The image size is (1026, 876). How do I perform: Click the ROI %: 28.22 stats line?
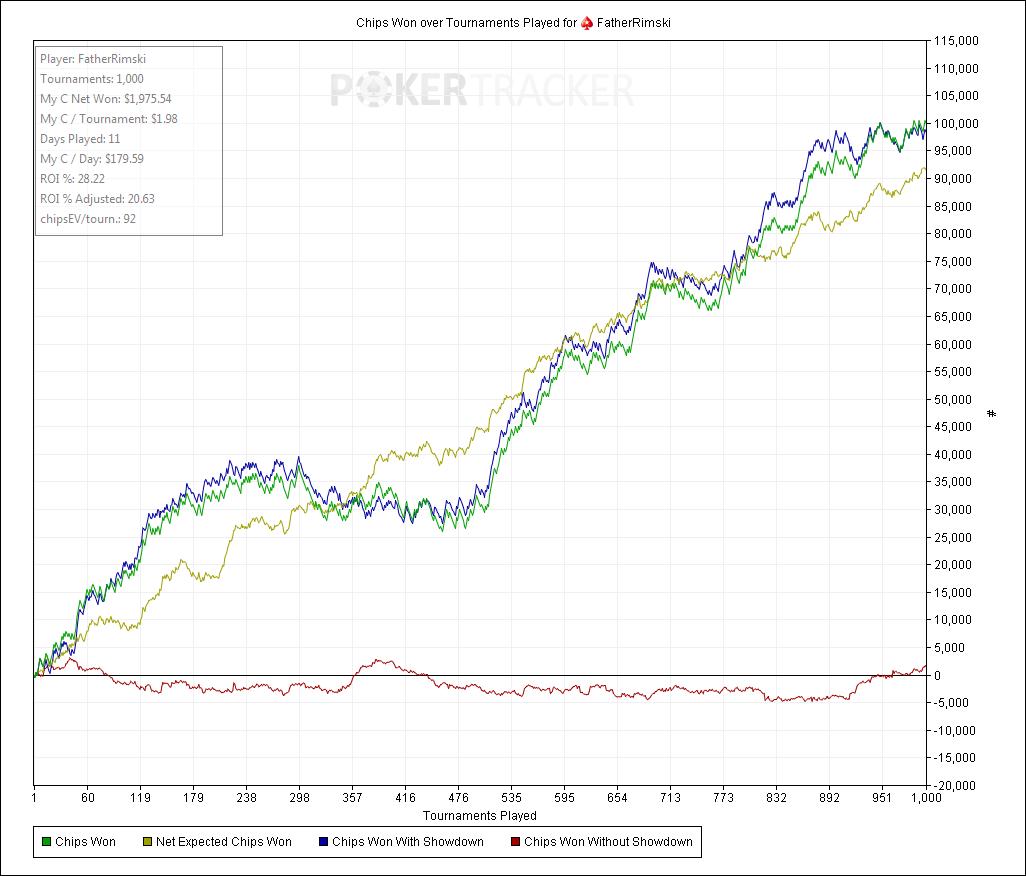83,179
